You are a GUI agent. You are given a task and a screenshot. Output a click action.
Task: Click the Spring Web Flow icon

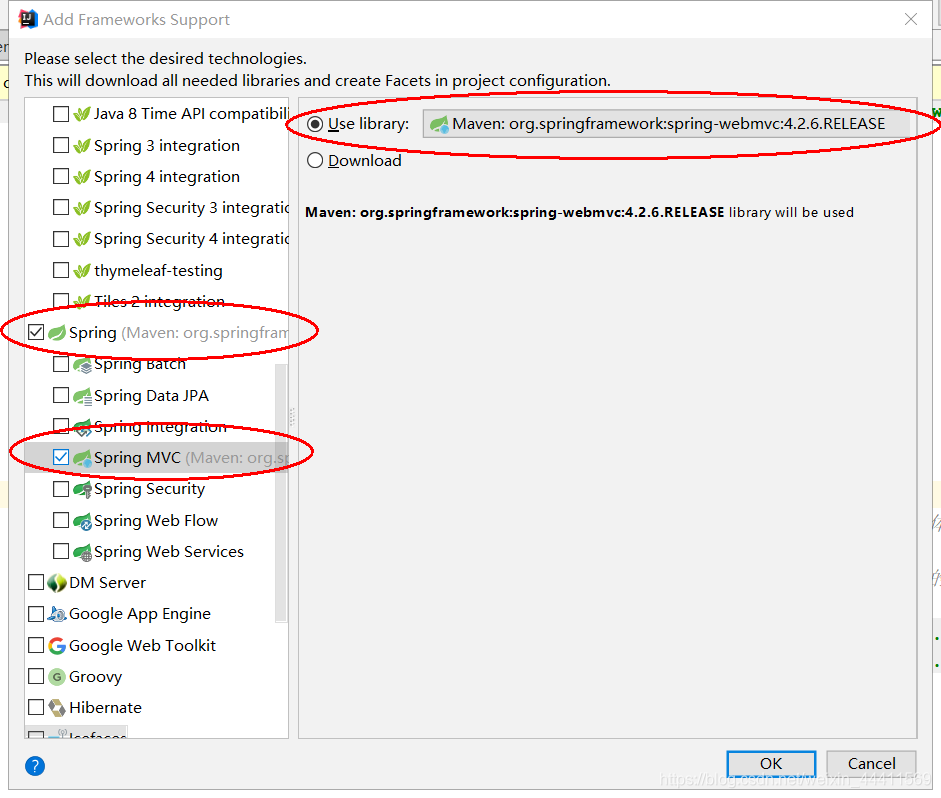click(82, 521)
